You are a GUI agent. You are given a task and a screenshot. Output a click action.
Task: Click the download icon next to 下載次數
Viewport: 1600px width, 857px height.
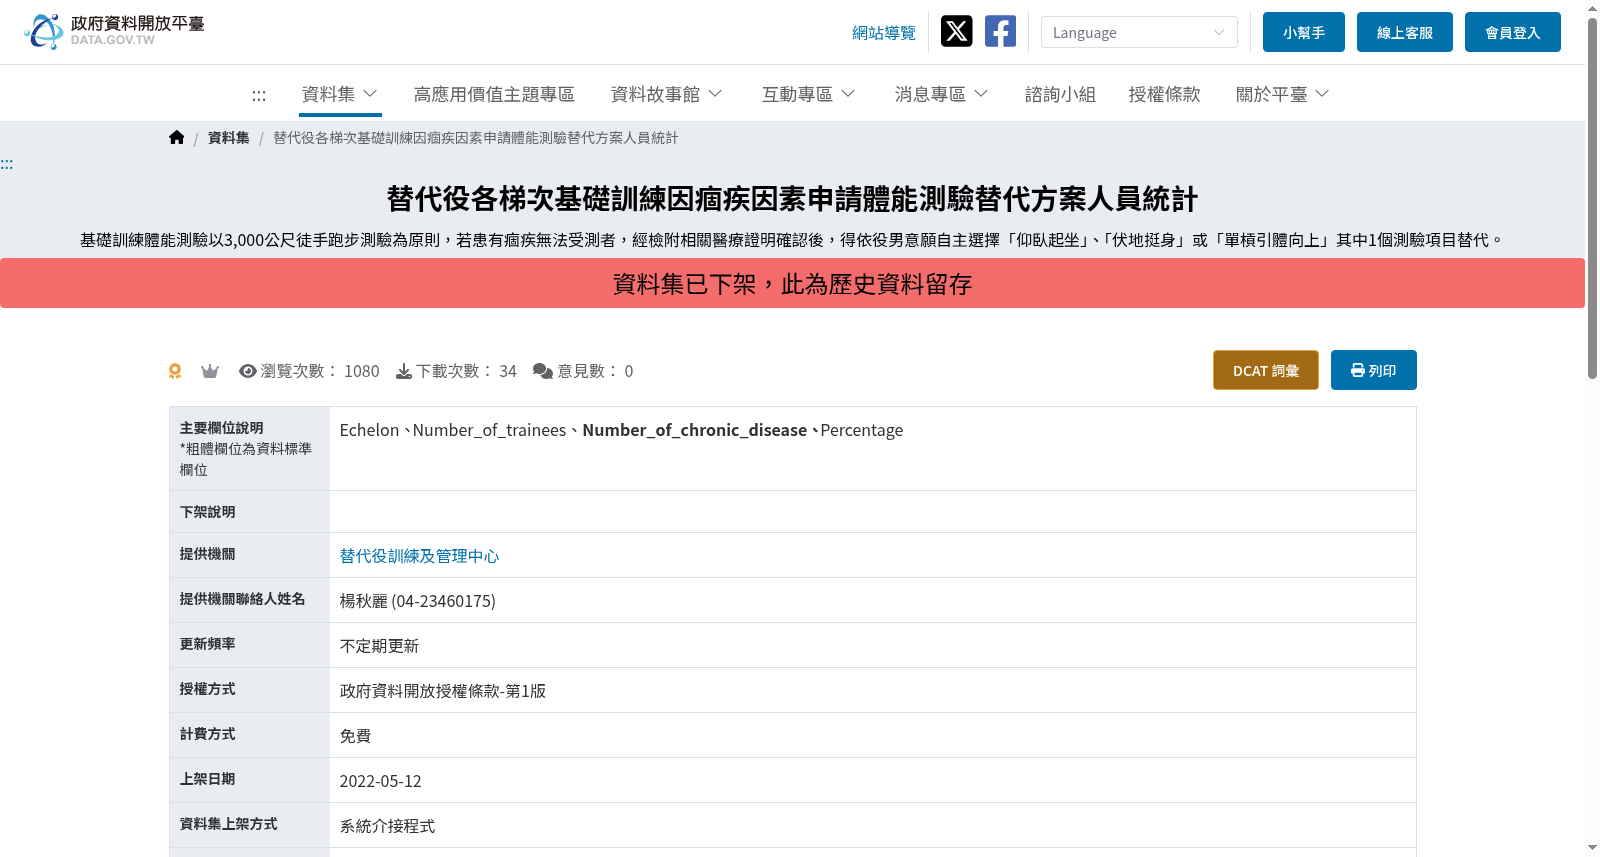click(403, 371)
